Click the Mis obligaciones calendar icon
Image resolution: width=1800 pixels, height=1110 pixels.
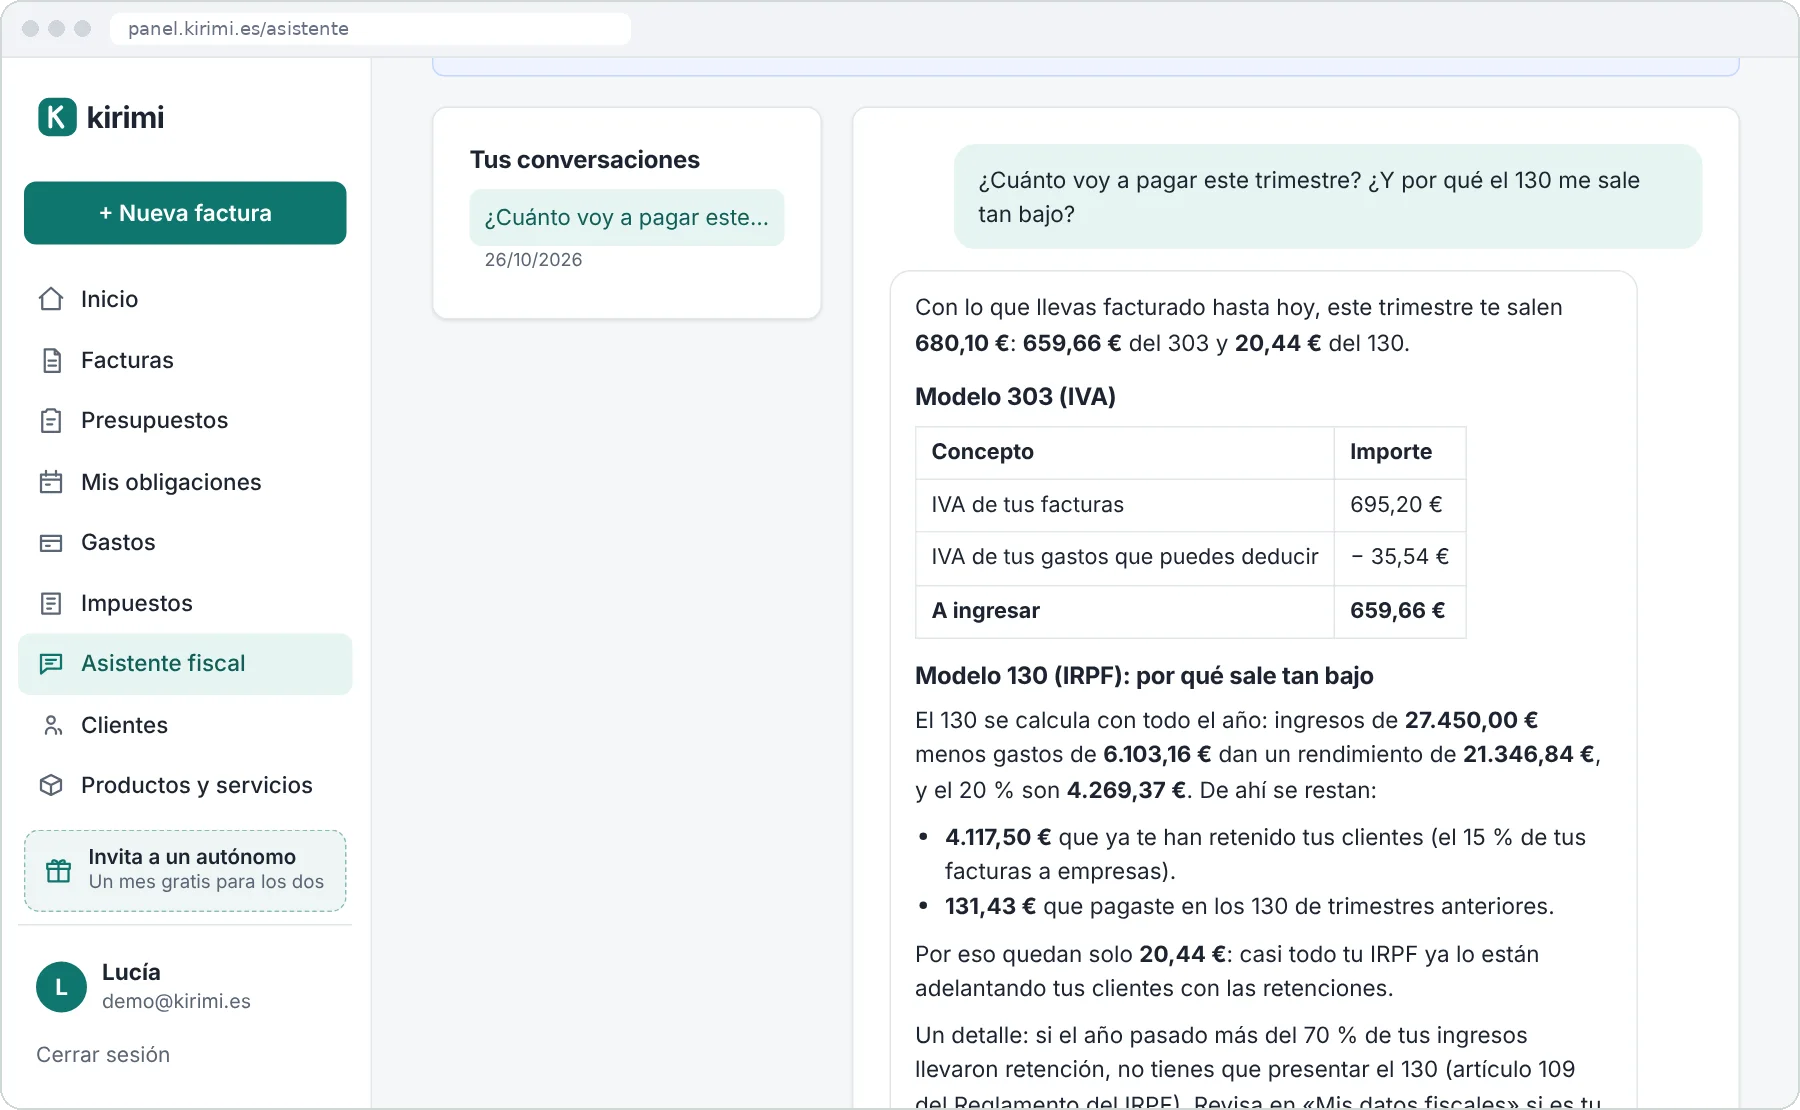point(51,482)
